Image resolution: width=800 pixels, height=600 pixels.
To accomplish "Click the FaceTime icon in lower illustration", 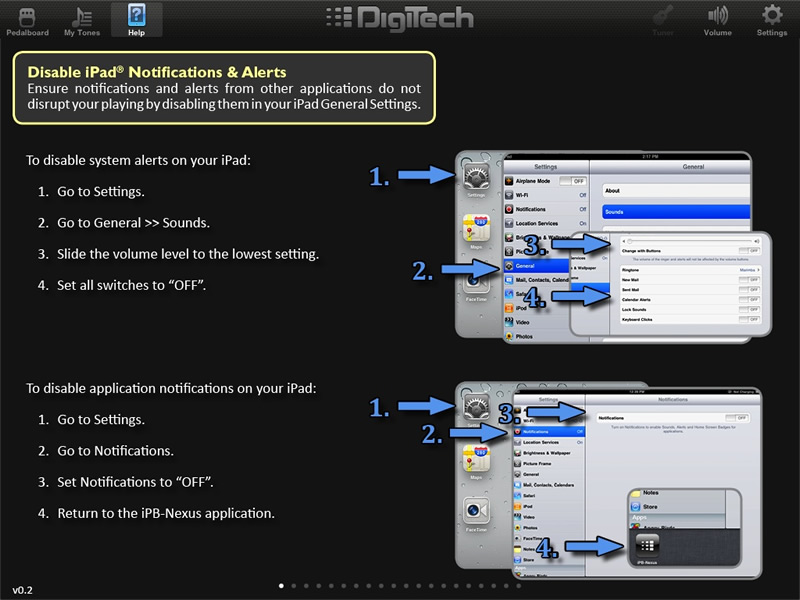I will tap(476, 510).
